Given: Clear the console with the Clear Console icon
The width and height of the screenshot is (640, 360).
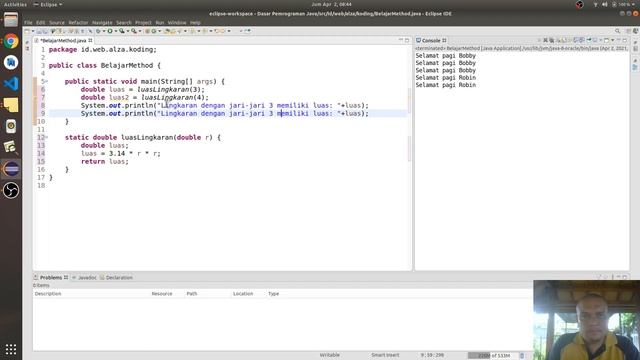Looking at the screenshot, I should click(x=558, y=40).
